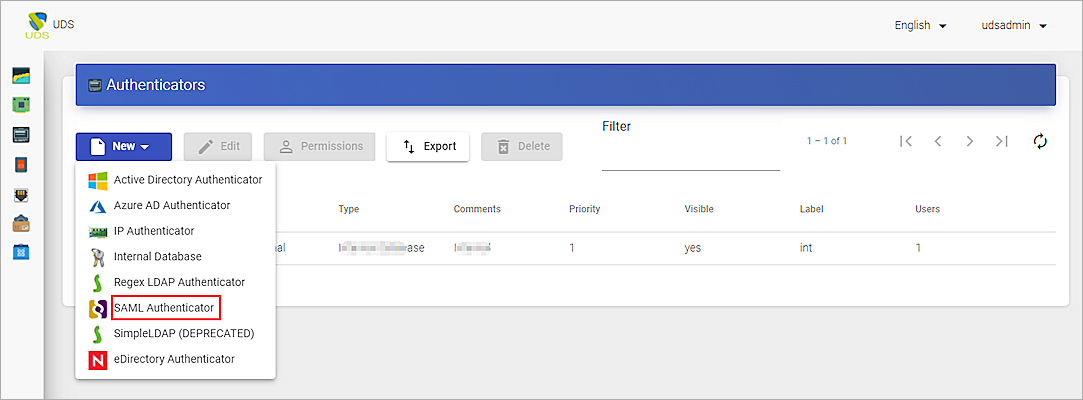The height and width of the screenshot is (400, 1083).
Task: Click the Azure AD Authenticator icon
Action: (97, 205)
